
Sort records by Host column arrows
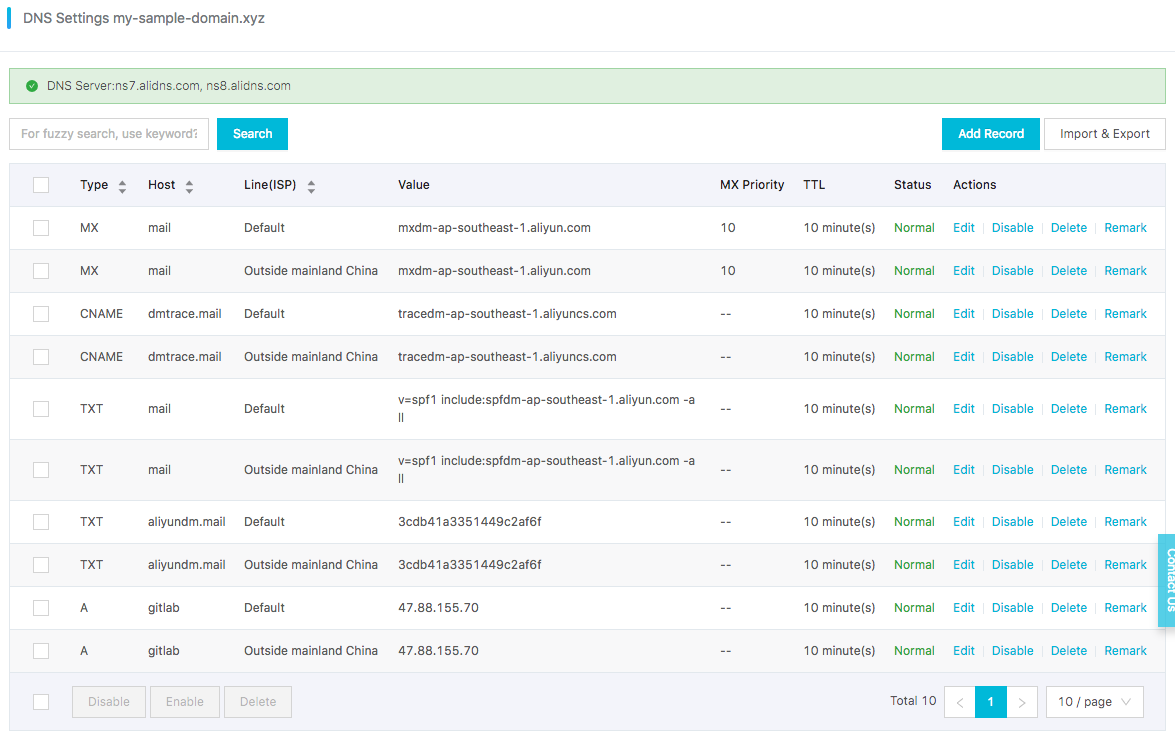point(190,187)
